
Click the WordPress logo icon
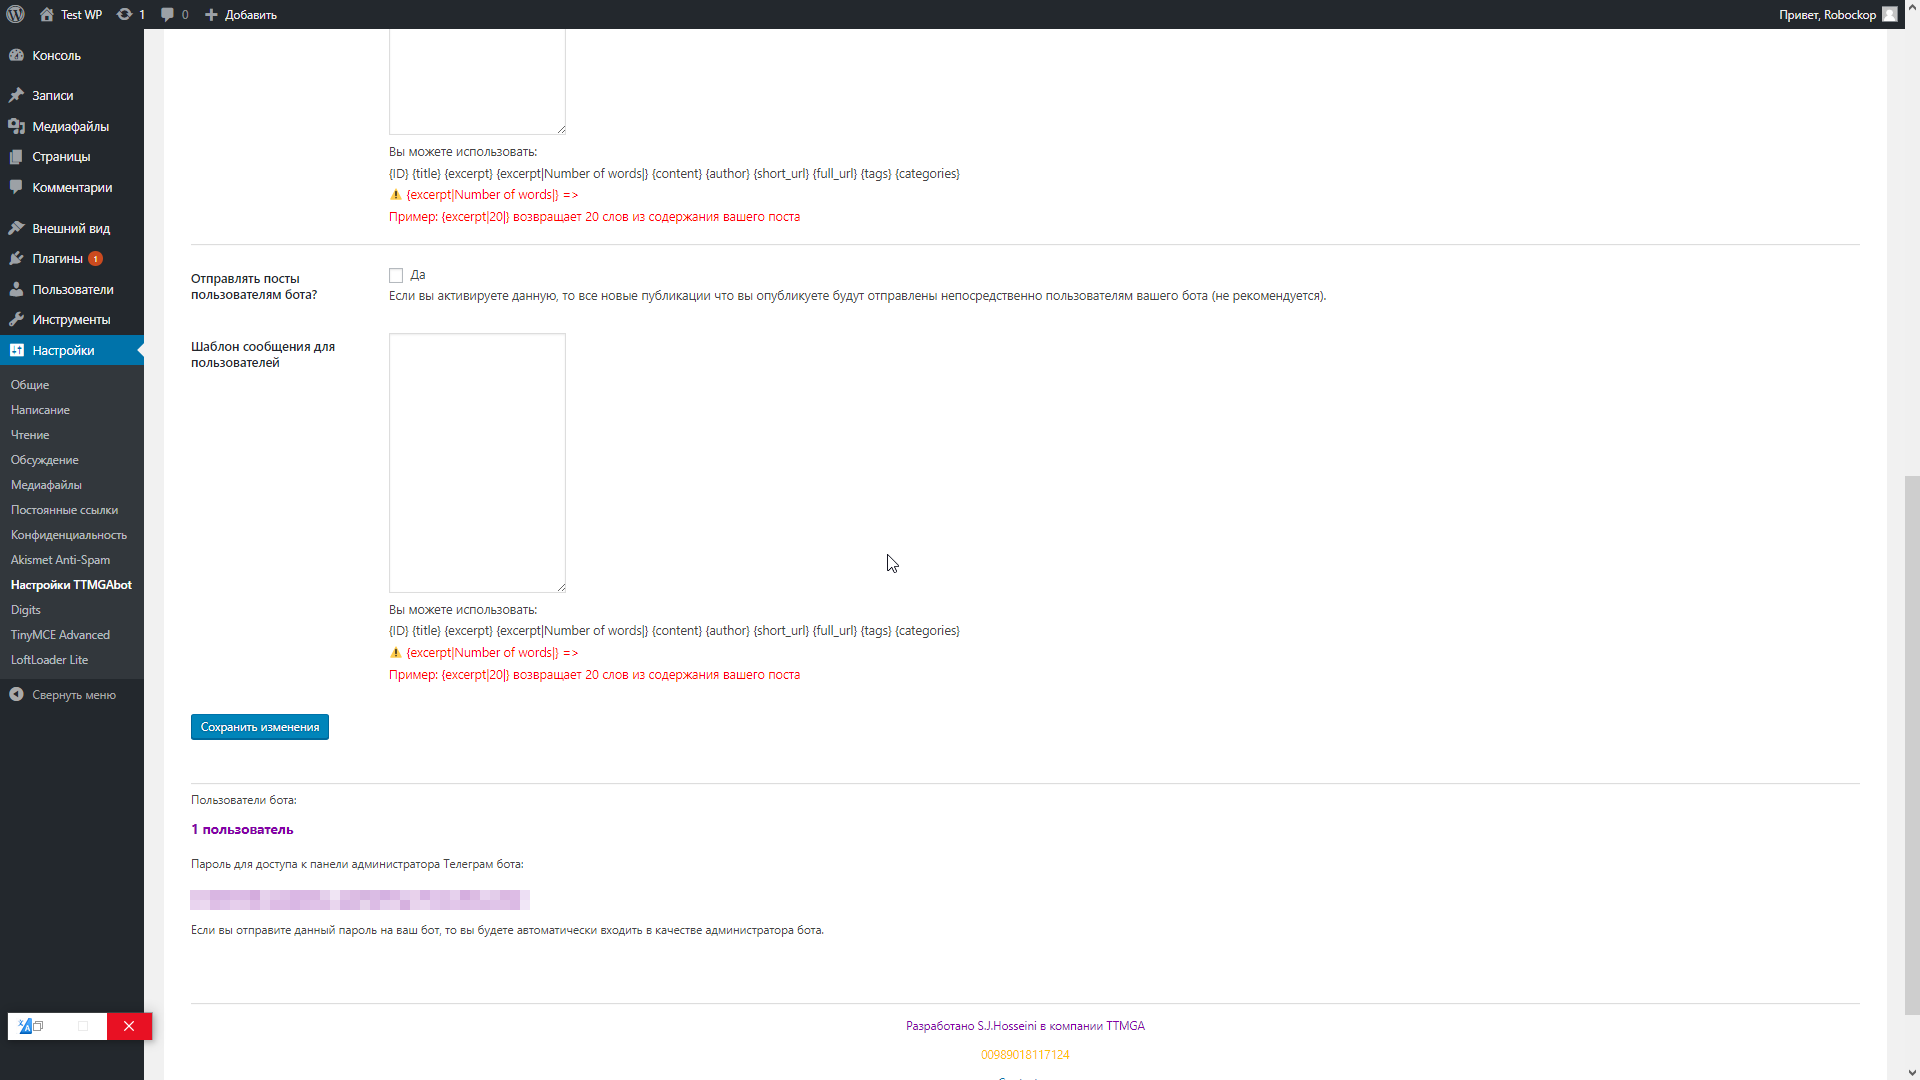15,14
